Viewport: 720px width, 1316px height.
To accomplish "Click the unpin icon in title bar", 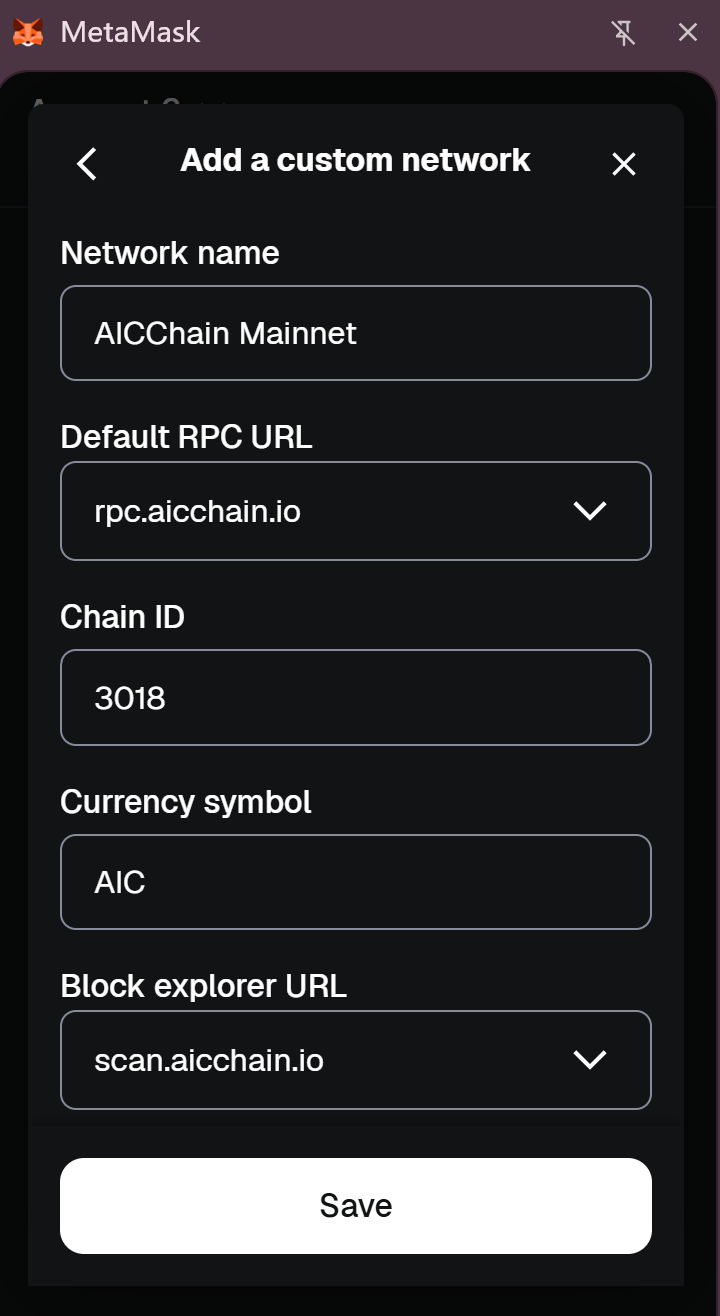I will point(623,33).
